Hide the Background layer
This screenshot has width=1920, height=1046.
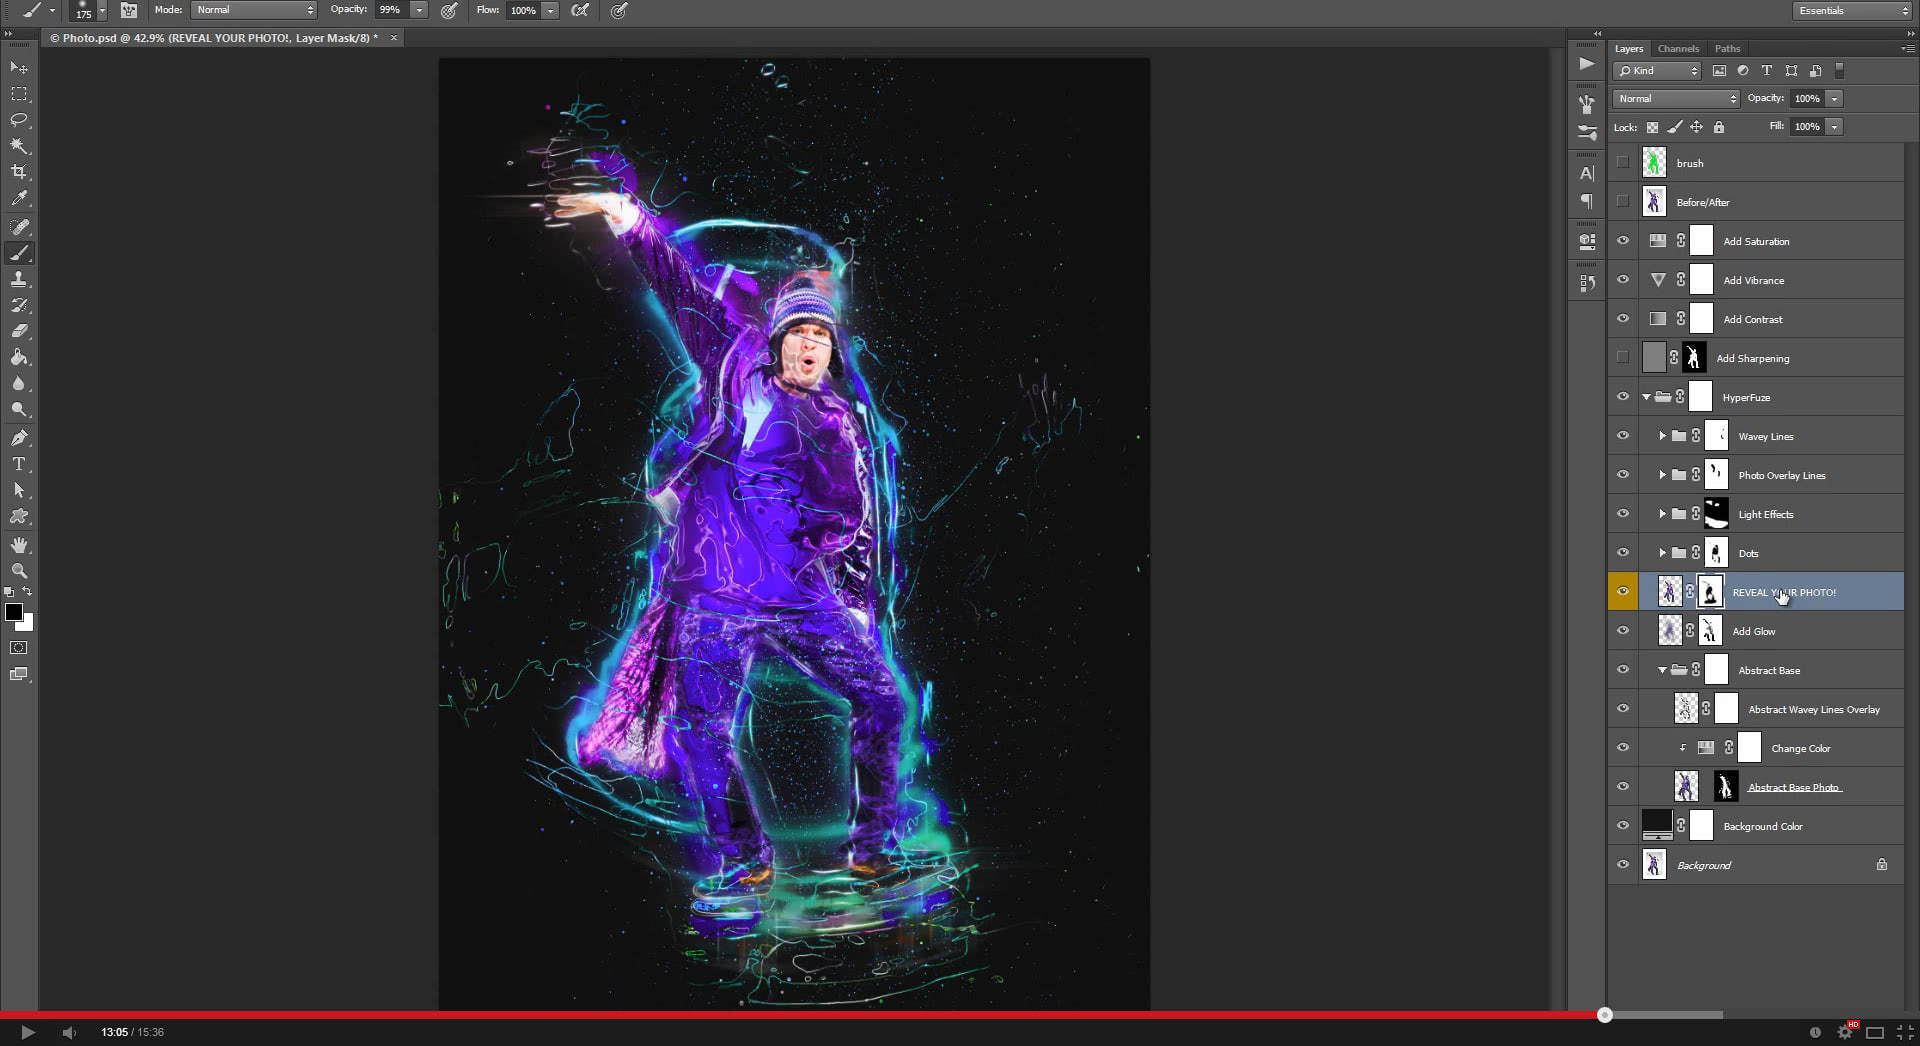tap(1623, 864)
